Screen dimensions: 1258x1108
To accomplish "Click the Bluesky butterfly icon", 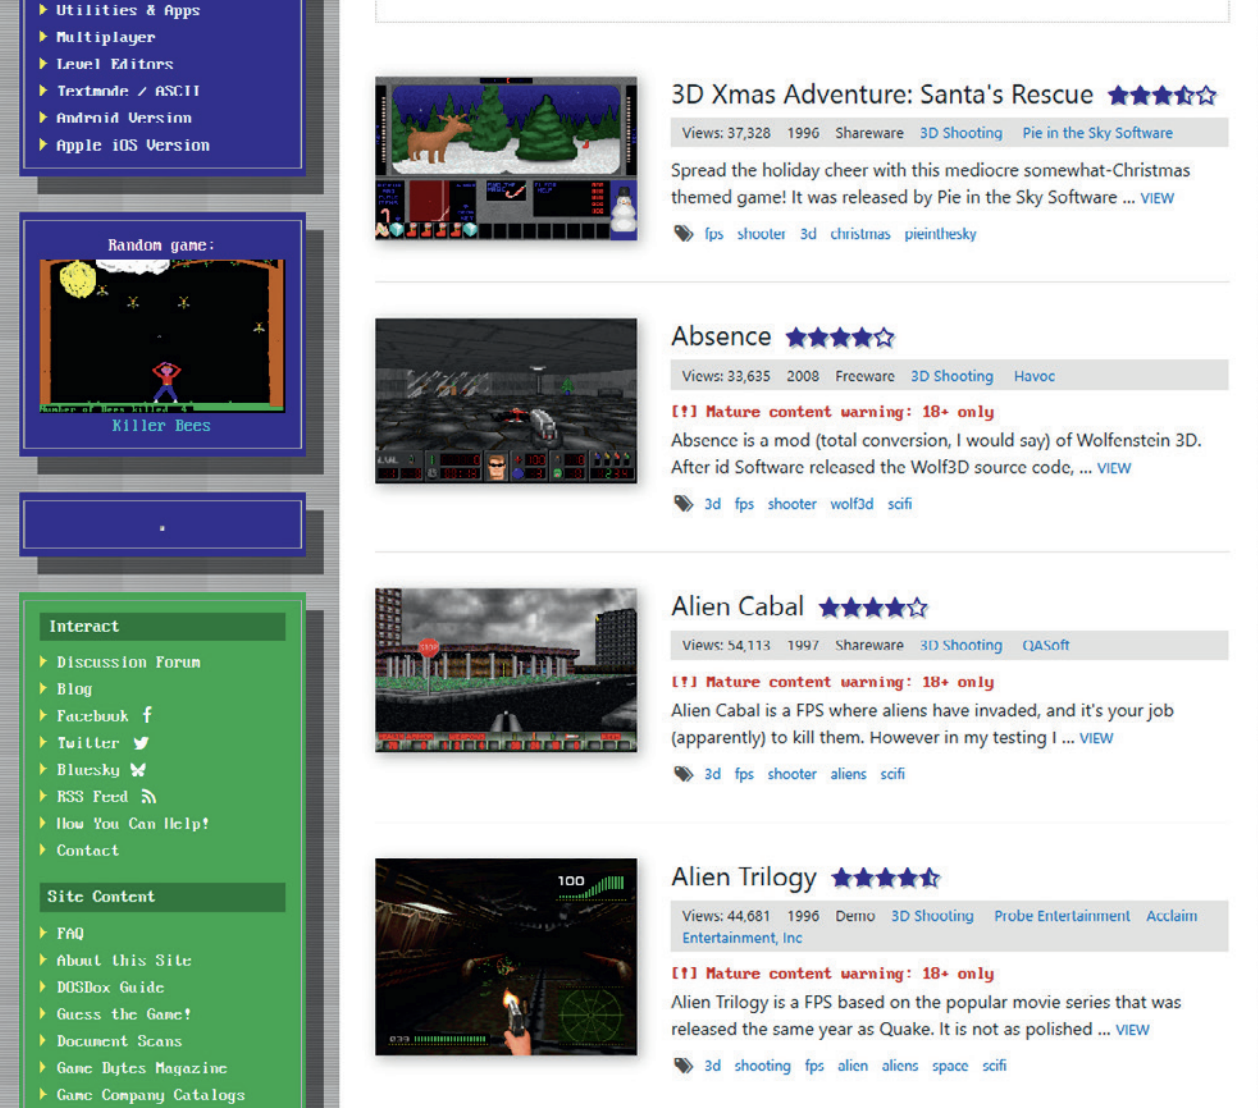I will [138, 770].
